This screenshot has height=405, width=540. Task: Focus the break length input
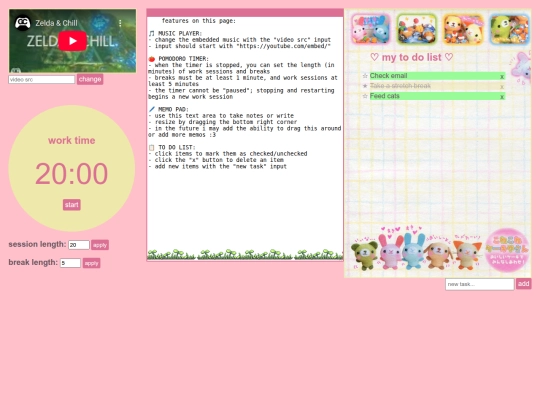pos(70,263)
